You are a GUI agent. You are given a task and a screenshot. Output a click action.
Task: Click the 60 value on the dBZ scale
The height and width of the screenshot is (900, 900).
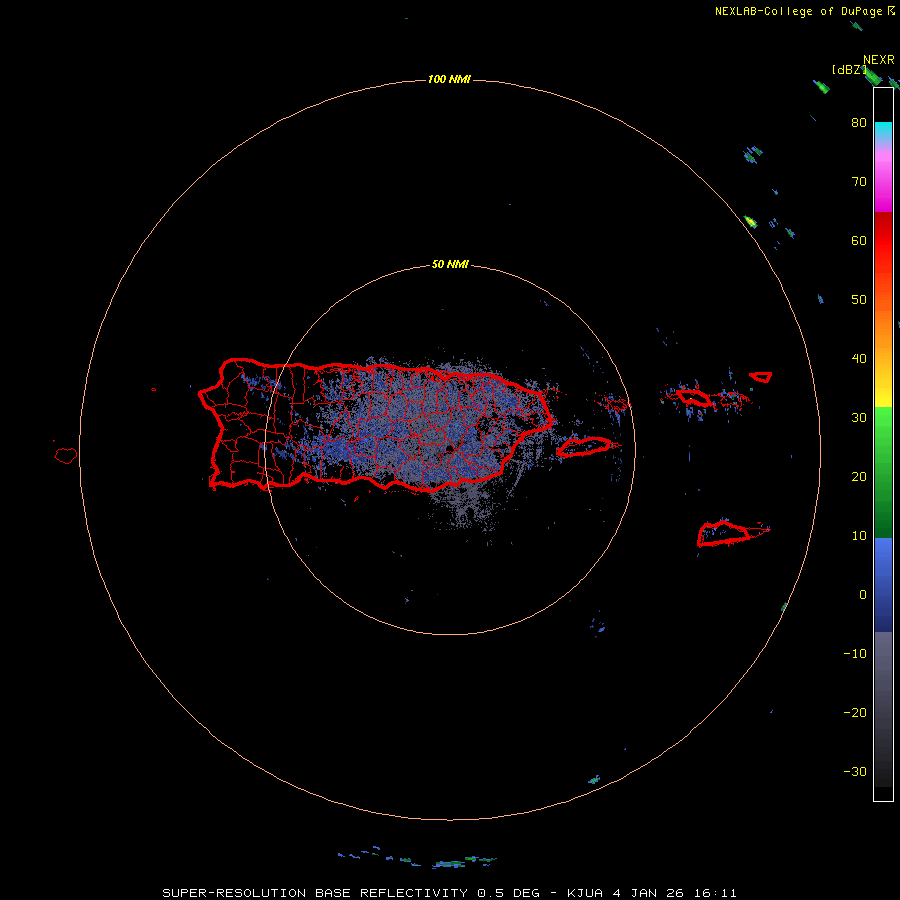pyautogui.click(x=859, y=240)
